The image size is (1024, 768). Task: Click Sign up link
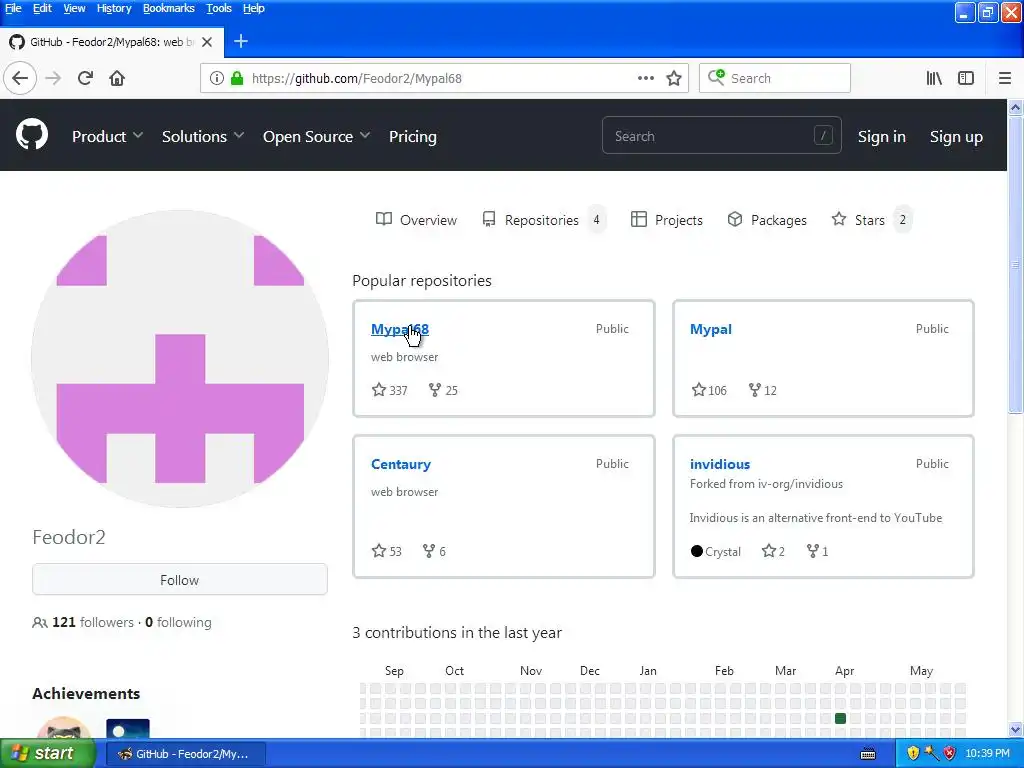point(956,136)
